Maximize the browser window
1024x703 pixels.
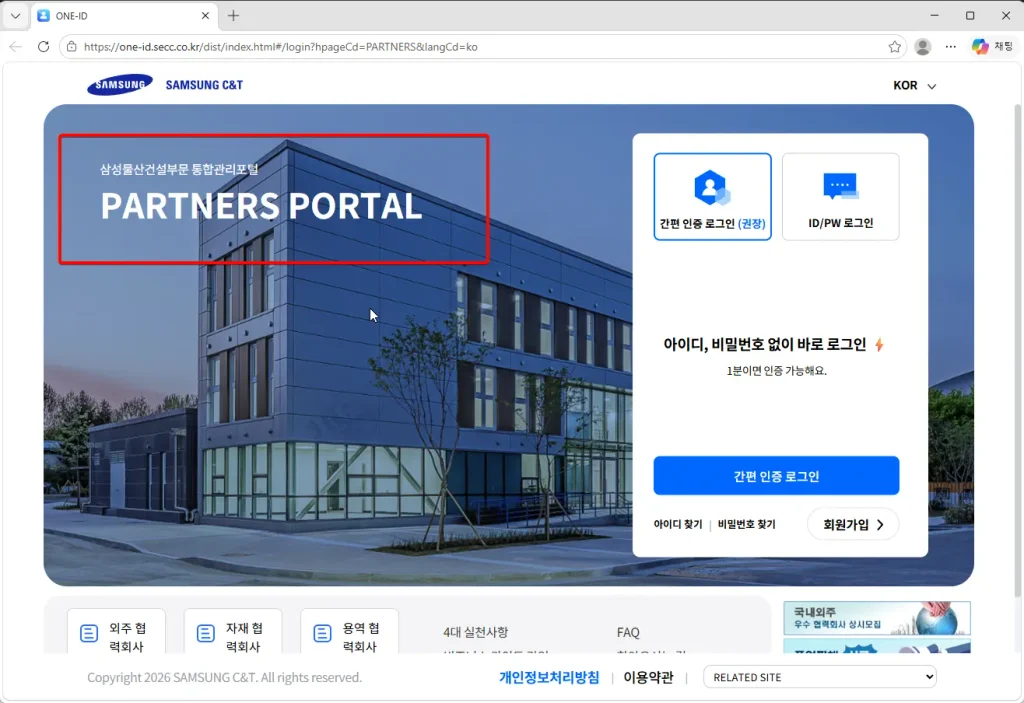(970, 16)
